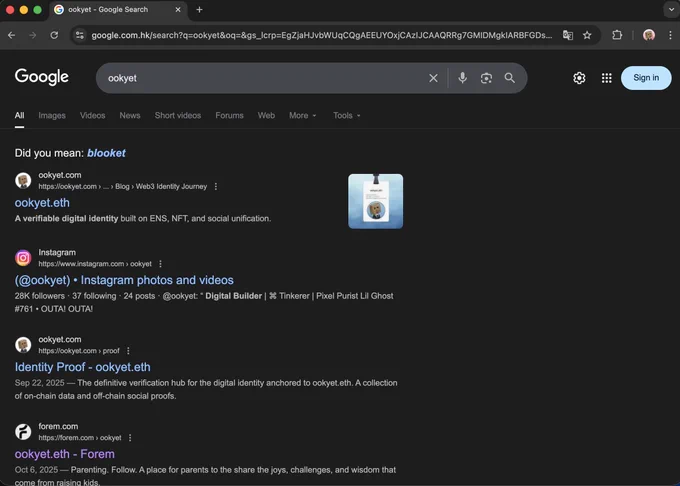Go forward with the forward arrow
The height and width of the screenshot is (486, 680).
pyautogui.click(x=33, y=35)
